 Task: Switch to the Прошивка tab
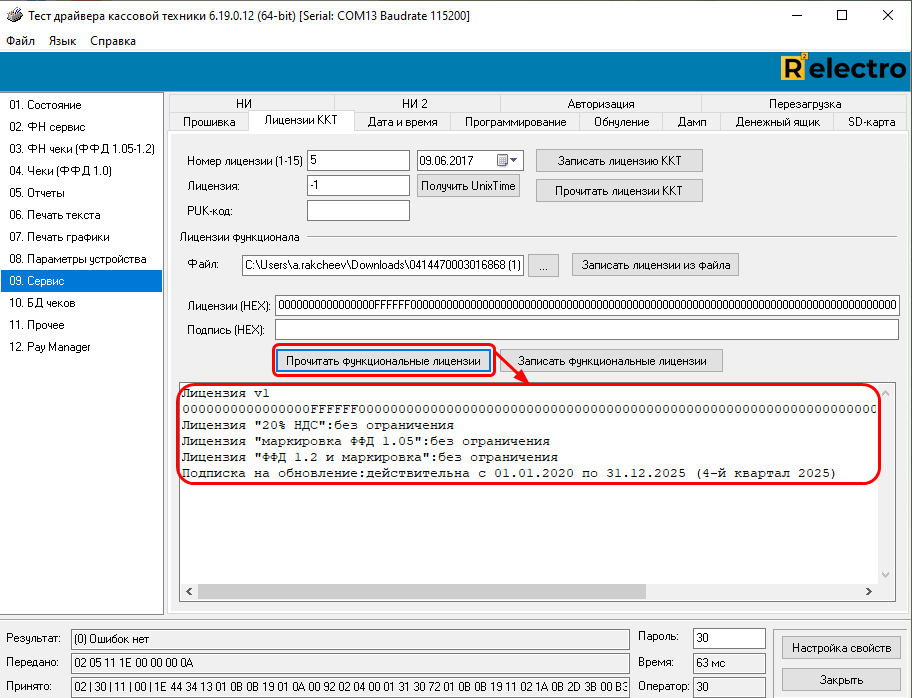point(209,122)
